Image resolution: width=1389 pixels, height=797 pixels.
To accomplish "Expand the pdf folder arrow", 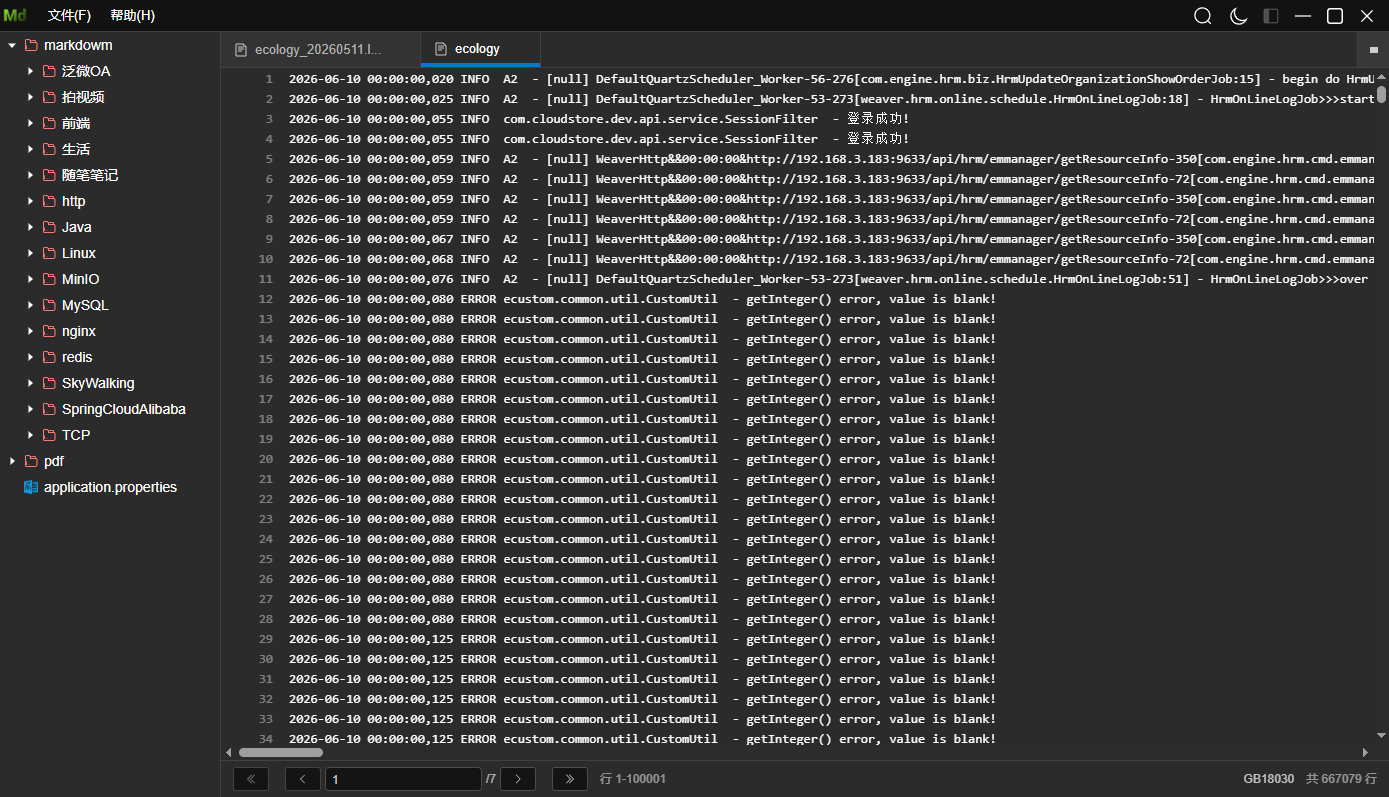I will click(12, 461).
